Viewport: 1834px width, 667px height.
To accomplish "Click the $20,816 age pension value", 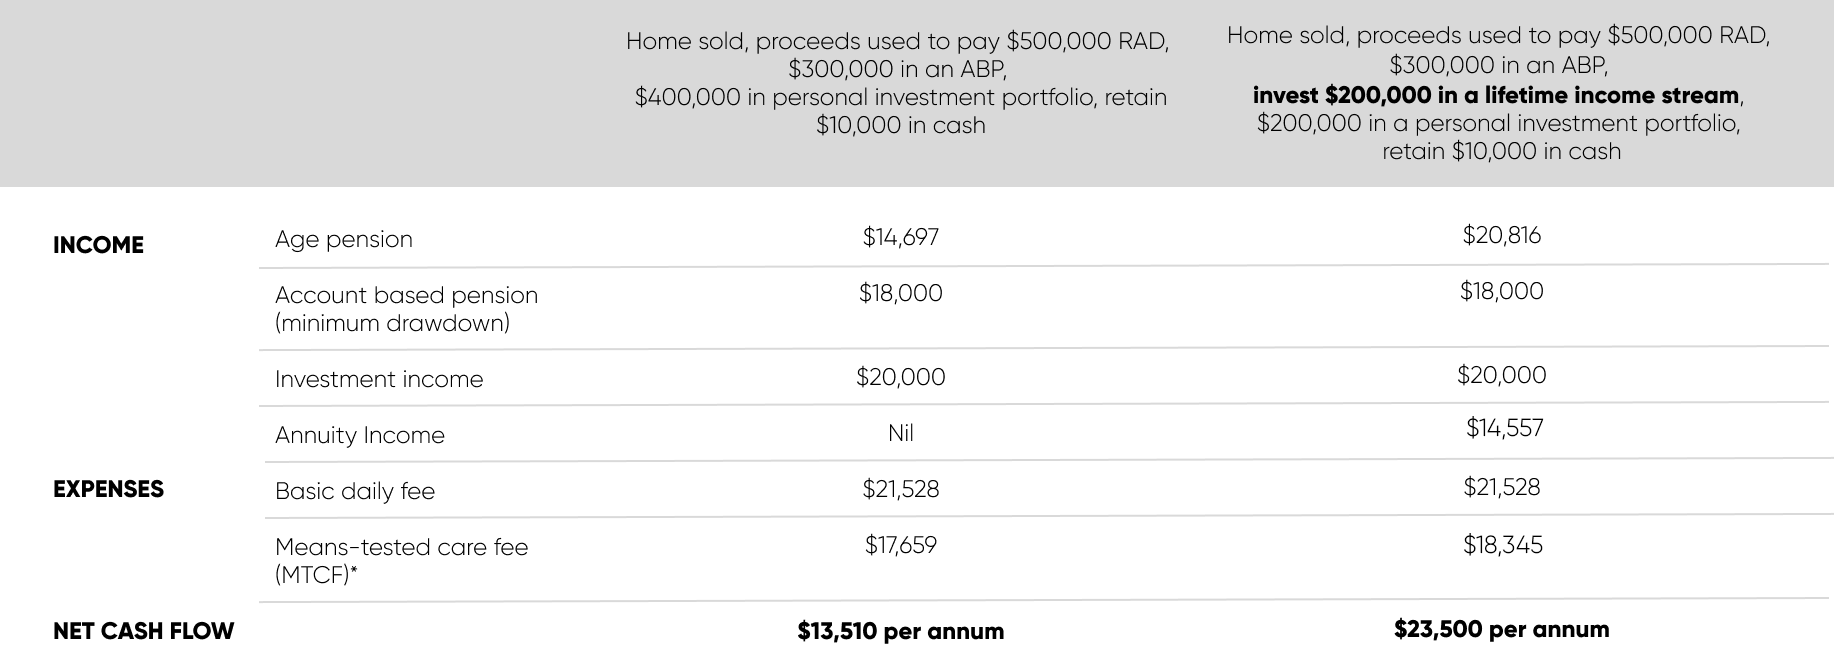I will [1501, 235].
